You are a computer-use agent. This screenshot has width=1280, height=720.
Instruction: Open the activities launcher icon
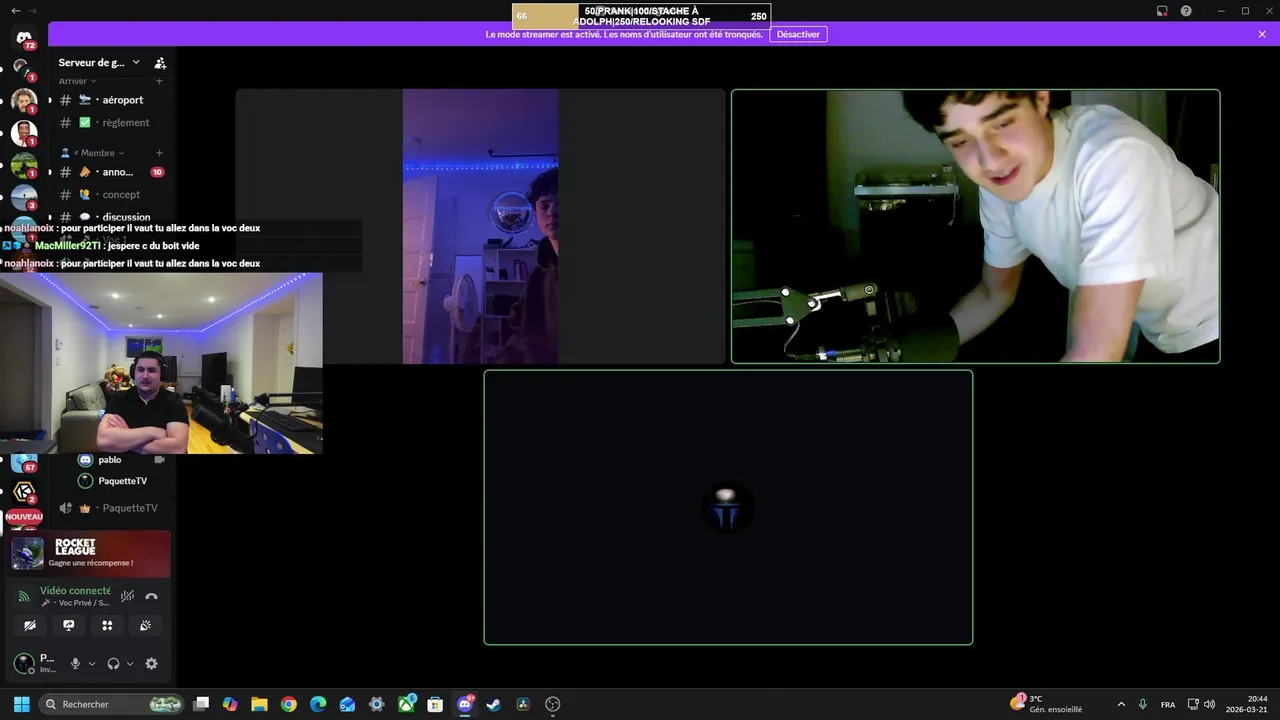pos(107,625)
